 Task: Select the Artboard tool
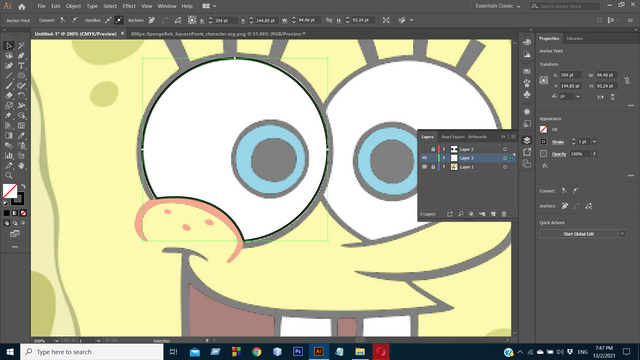coord(21,156)
